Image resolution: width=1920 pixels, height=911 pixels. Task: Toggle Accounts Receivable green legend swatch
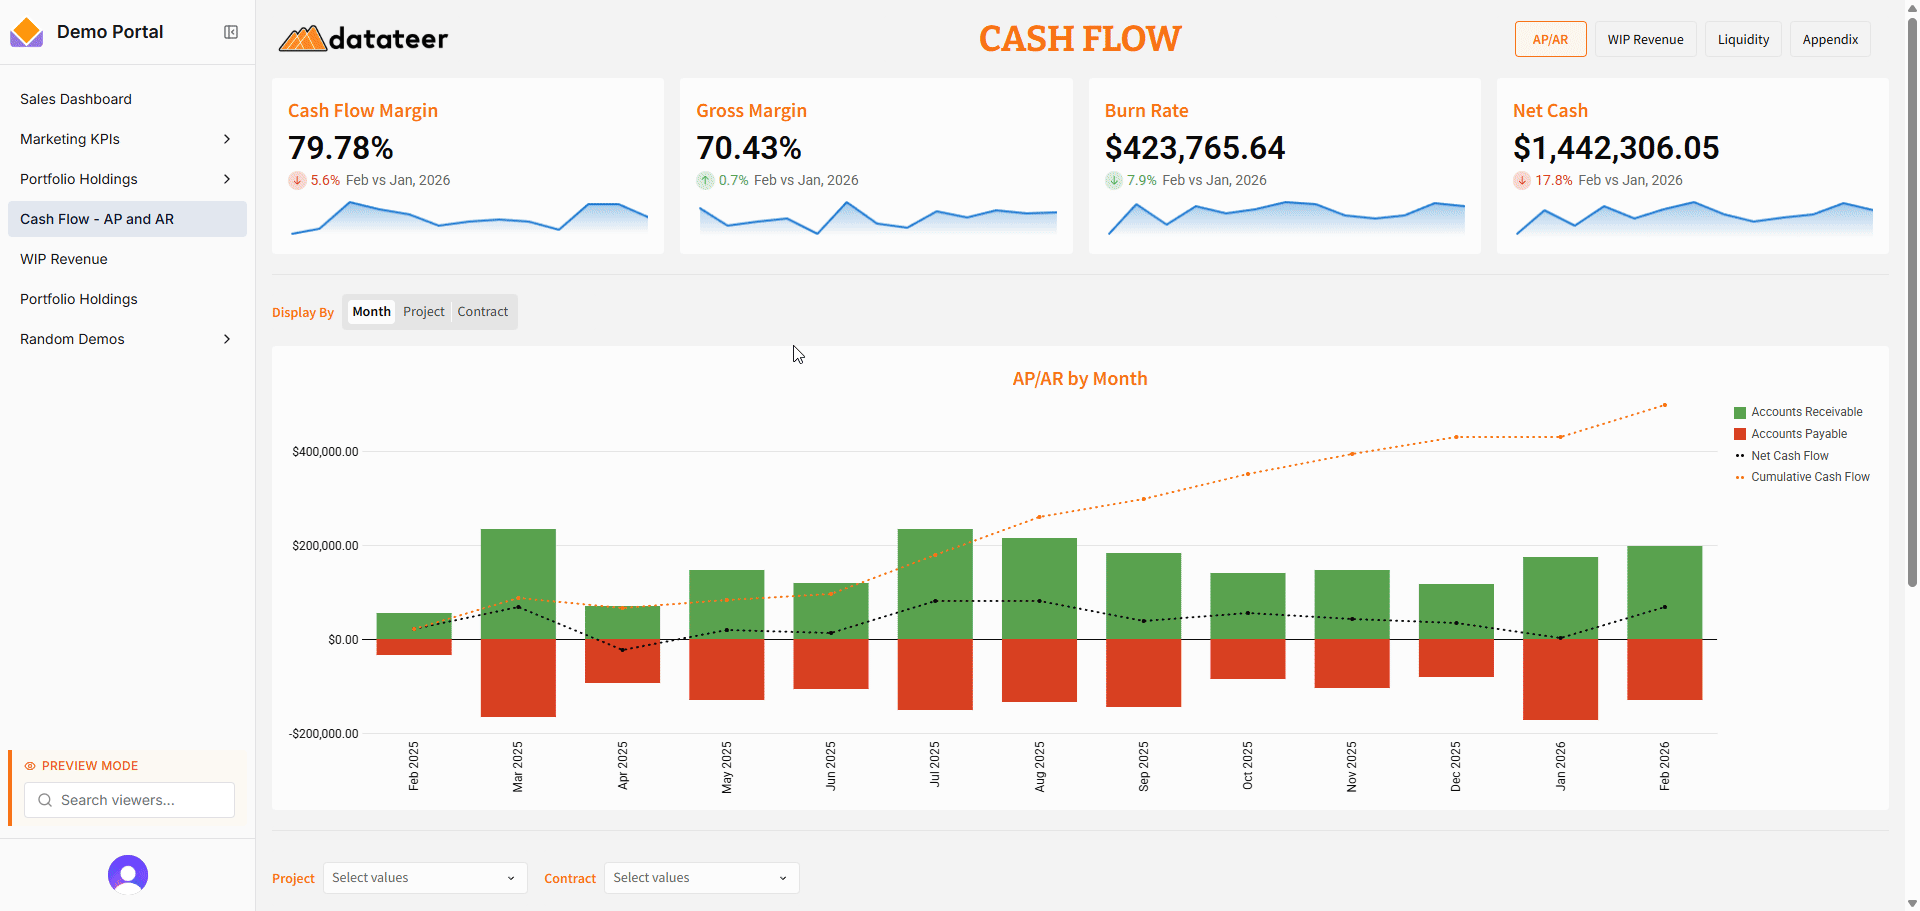(1740, 413)
